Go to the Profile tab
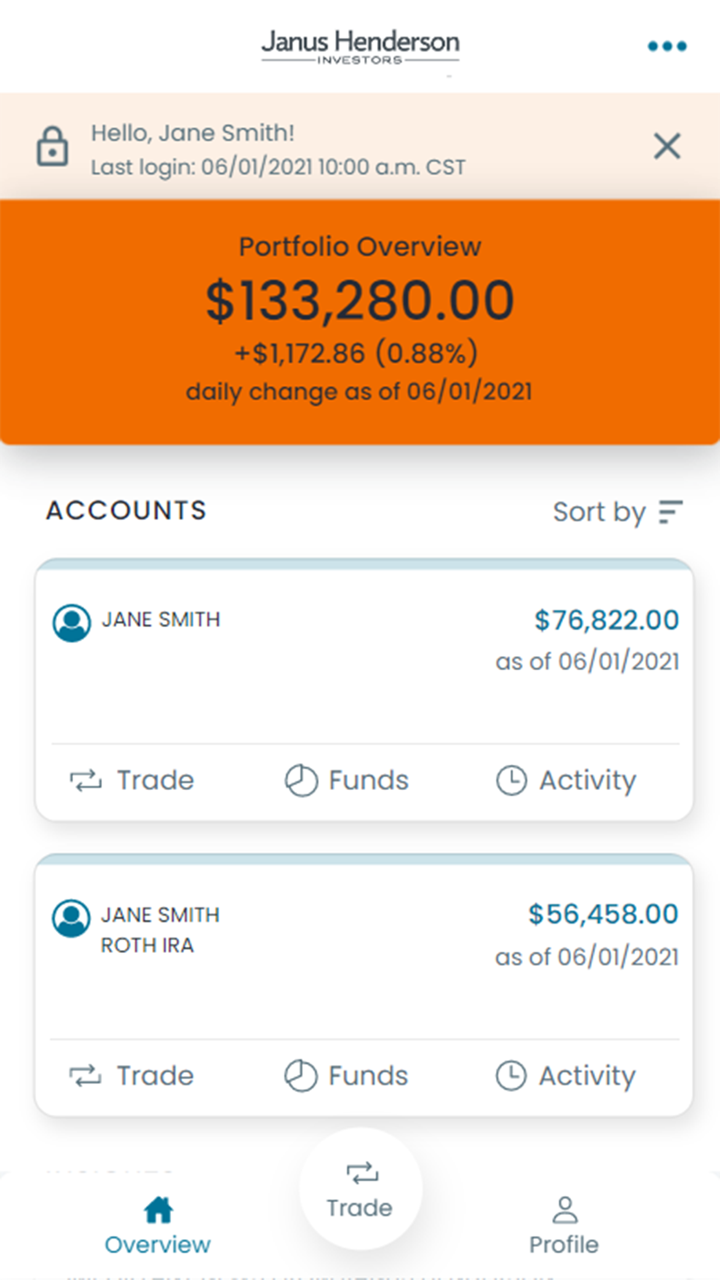This screenshot has width=720, height=1280. 564,1226
